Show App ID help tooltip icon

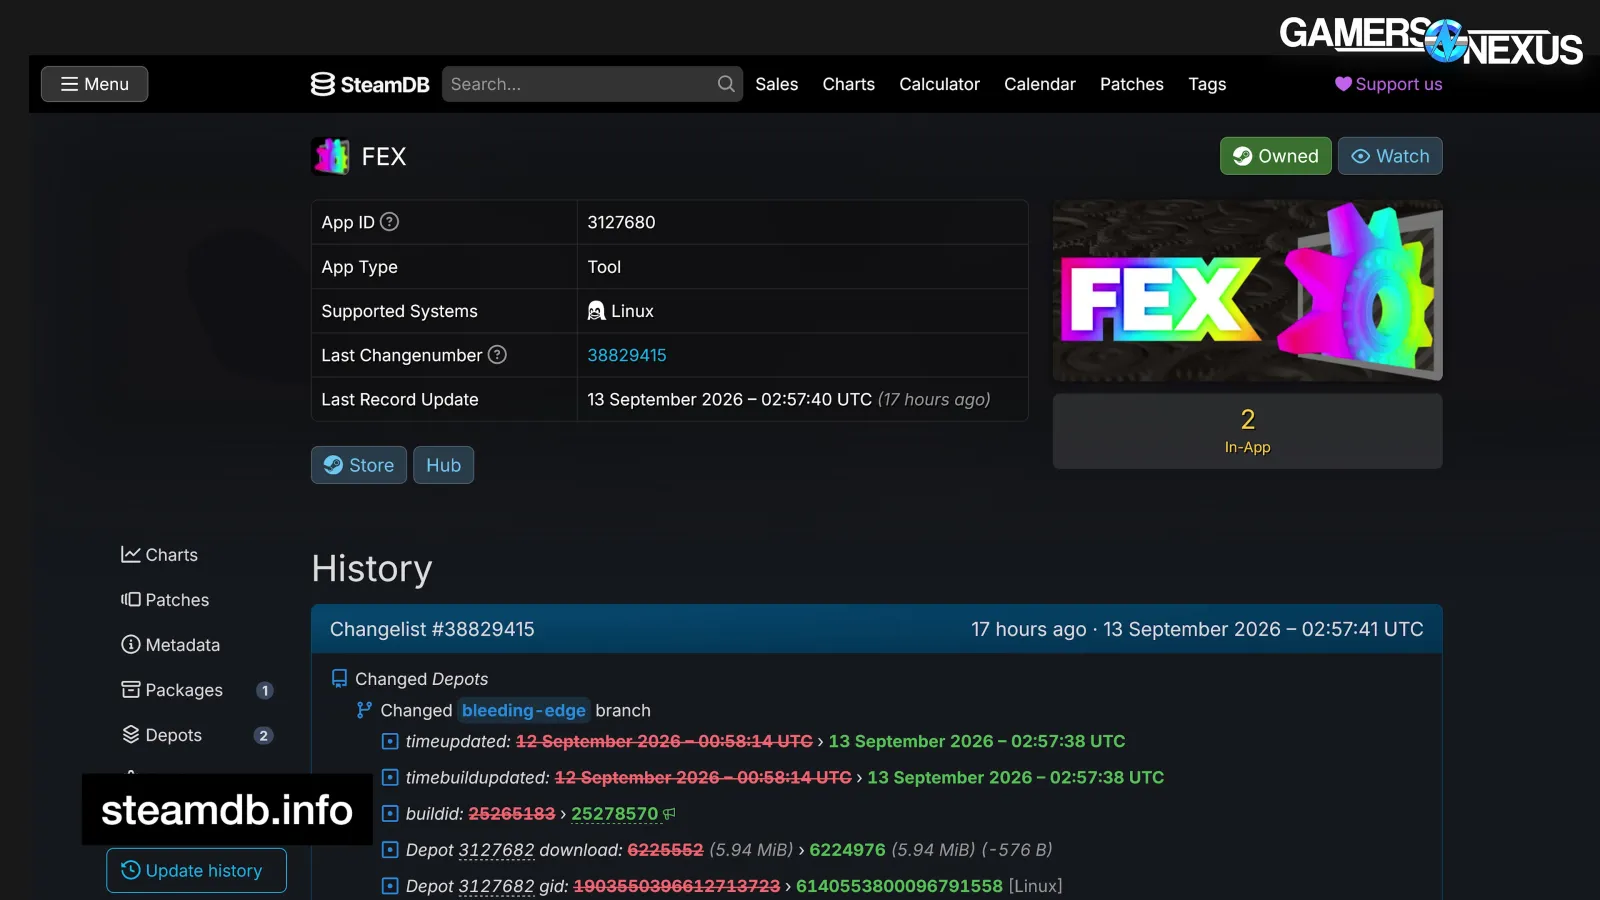390,222
